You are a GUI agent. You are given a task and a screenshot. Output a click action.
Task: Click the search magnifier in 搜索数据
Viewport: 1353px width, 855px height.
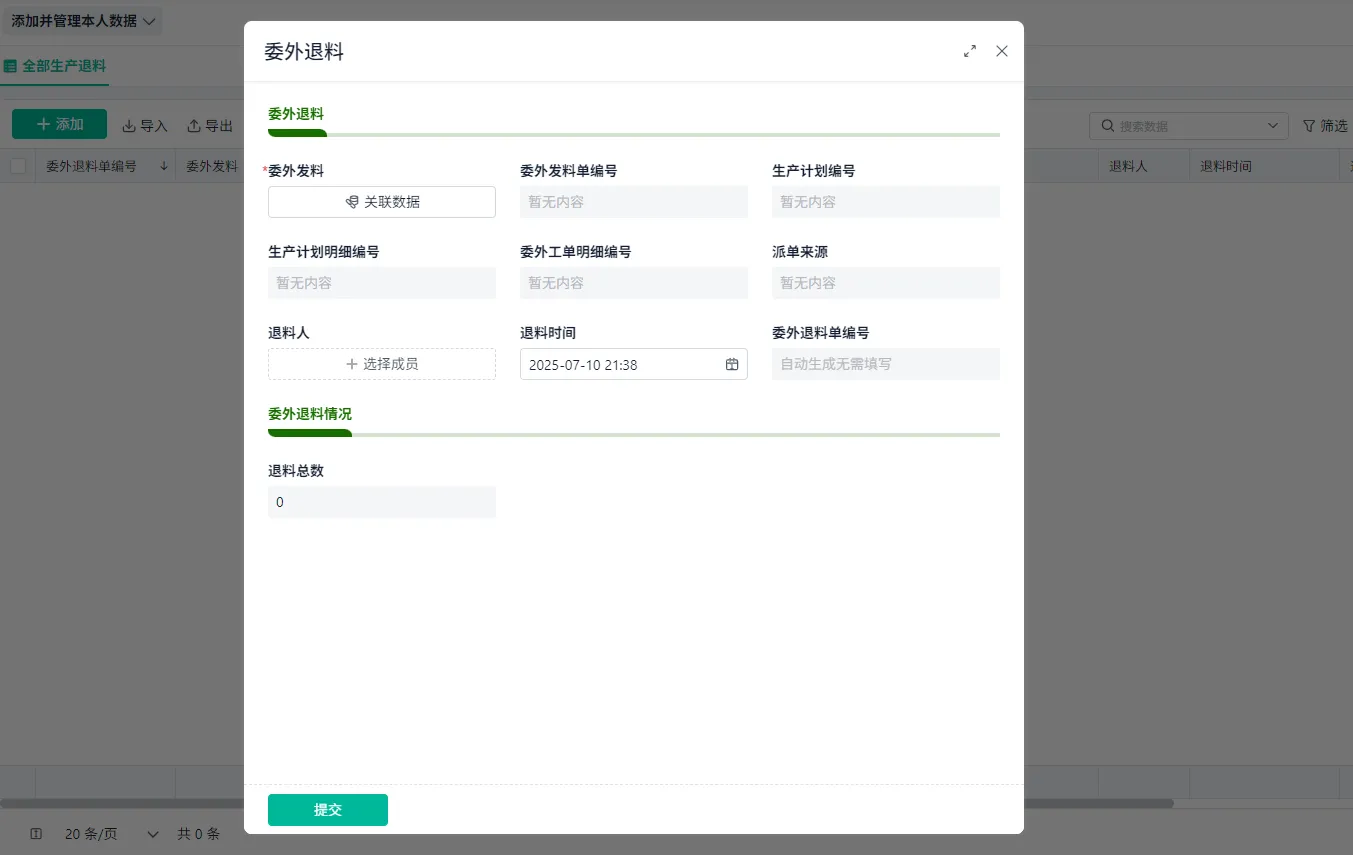pyautogui.click(x=1108, y=126)
